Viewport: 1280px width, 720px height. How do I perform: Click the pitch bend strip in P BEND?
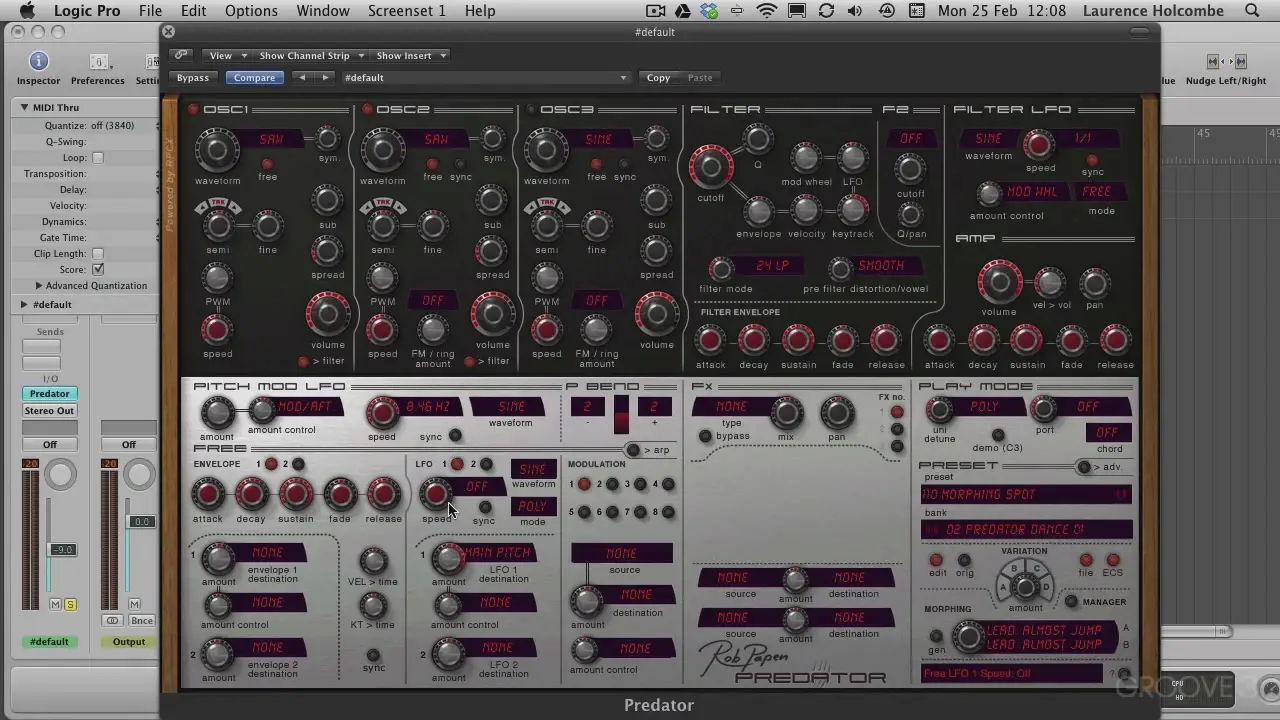pyautogui.click(x=621, y=414)
